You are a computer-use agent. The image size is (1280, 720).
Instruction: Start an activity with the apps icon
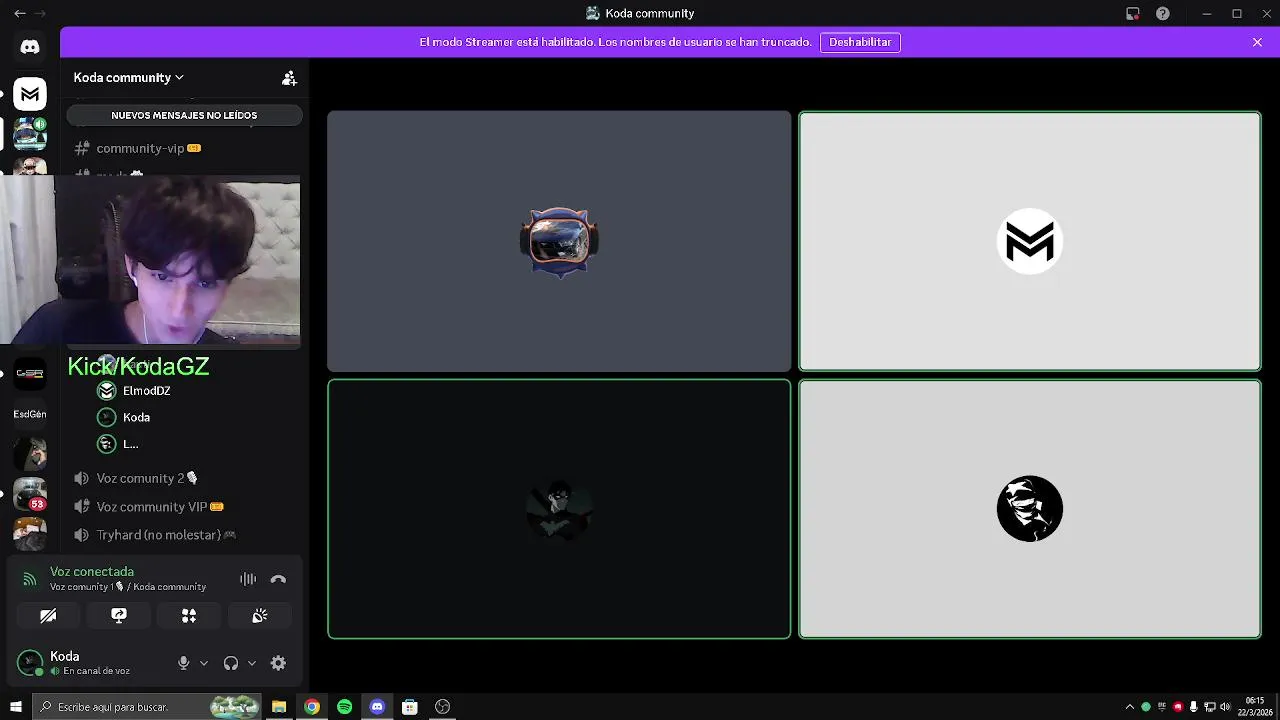(x=189, y=616)
